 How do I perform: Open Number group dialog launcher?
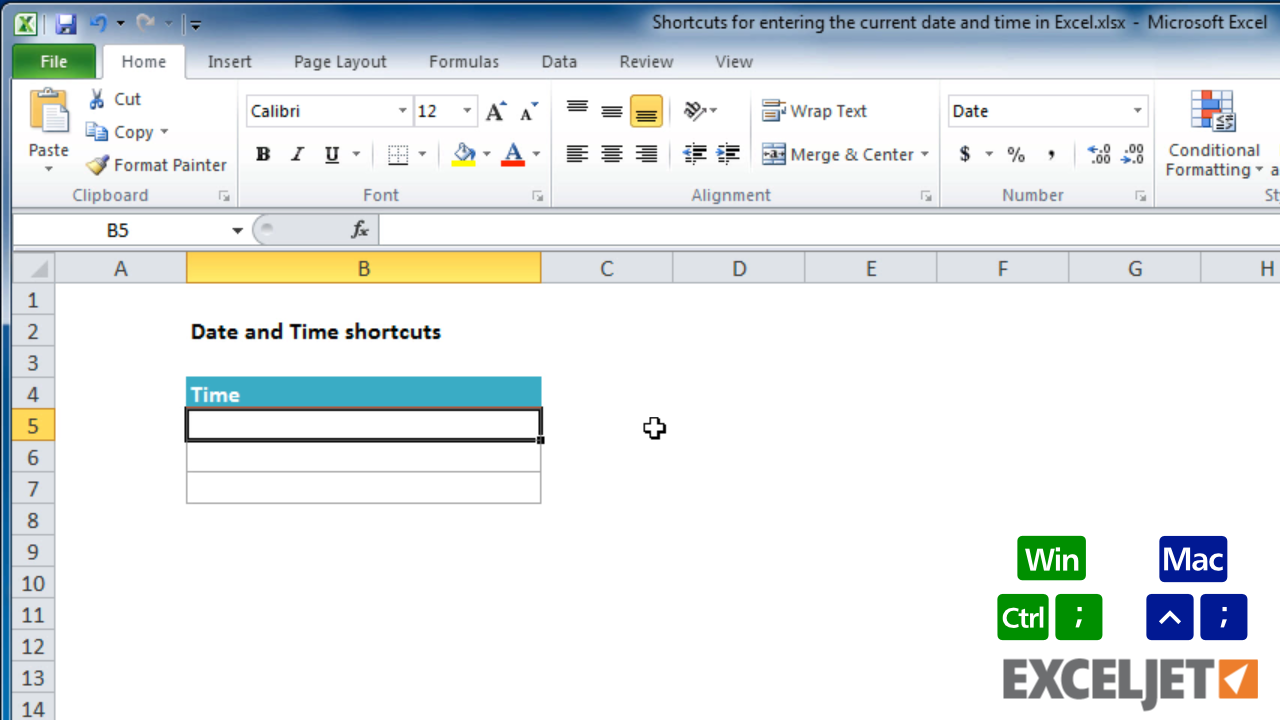[1140, 197]
